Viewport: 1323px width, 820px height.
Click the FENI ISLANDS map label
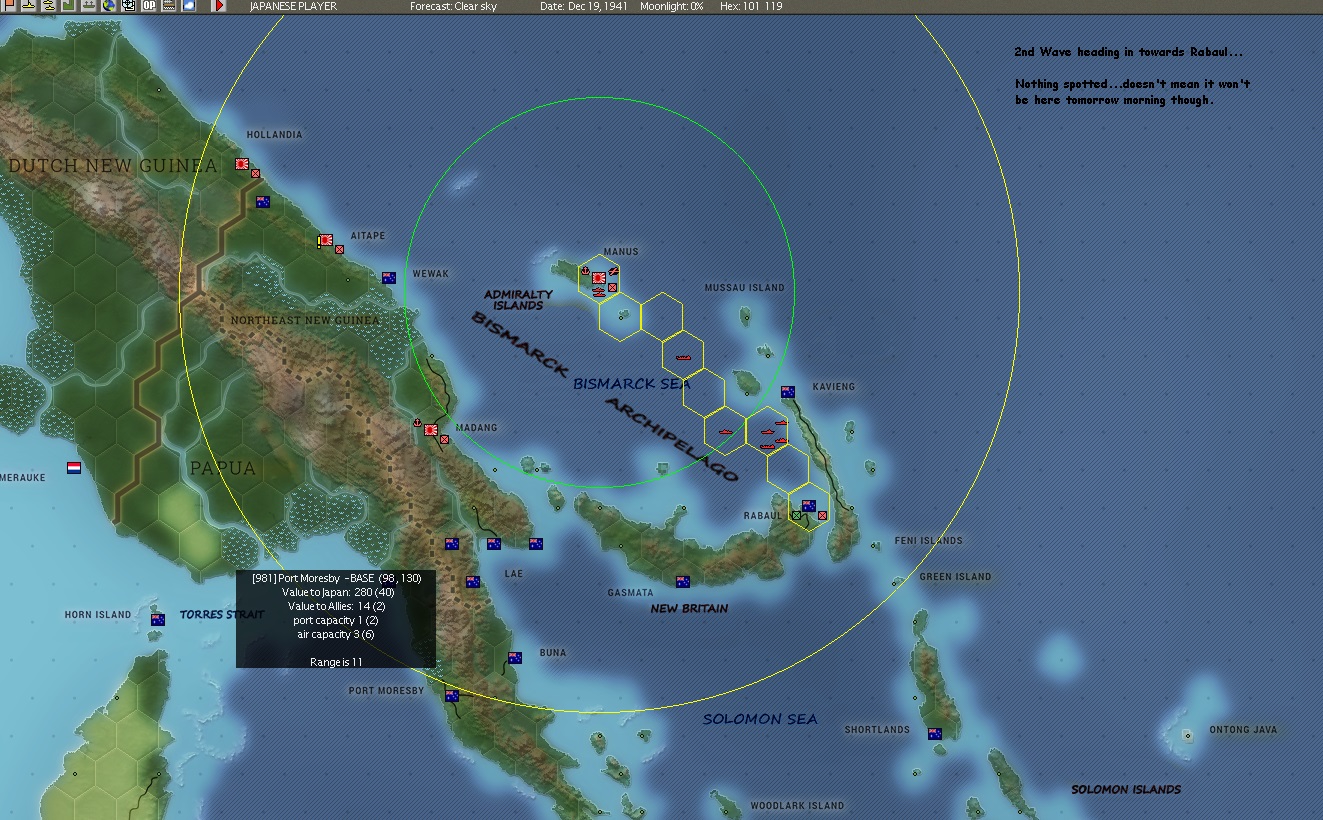[x=929, y=541]
